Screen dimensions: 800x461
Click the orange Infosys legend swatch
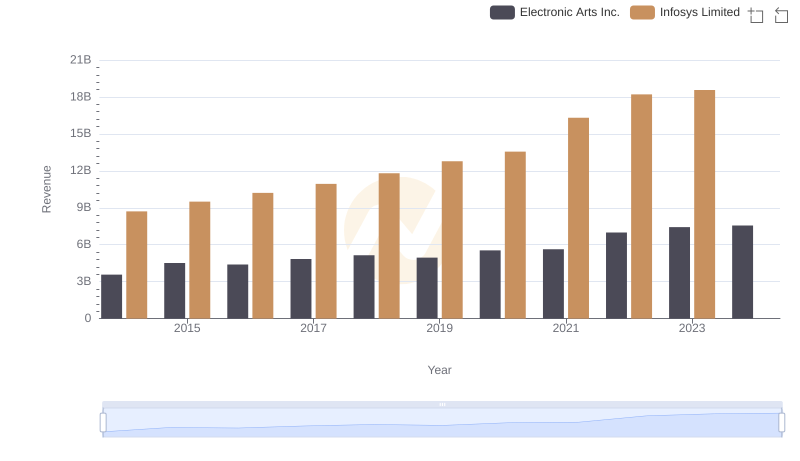(642, 12)
